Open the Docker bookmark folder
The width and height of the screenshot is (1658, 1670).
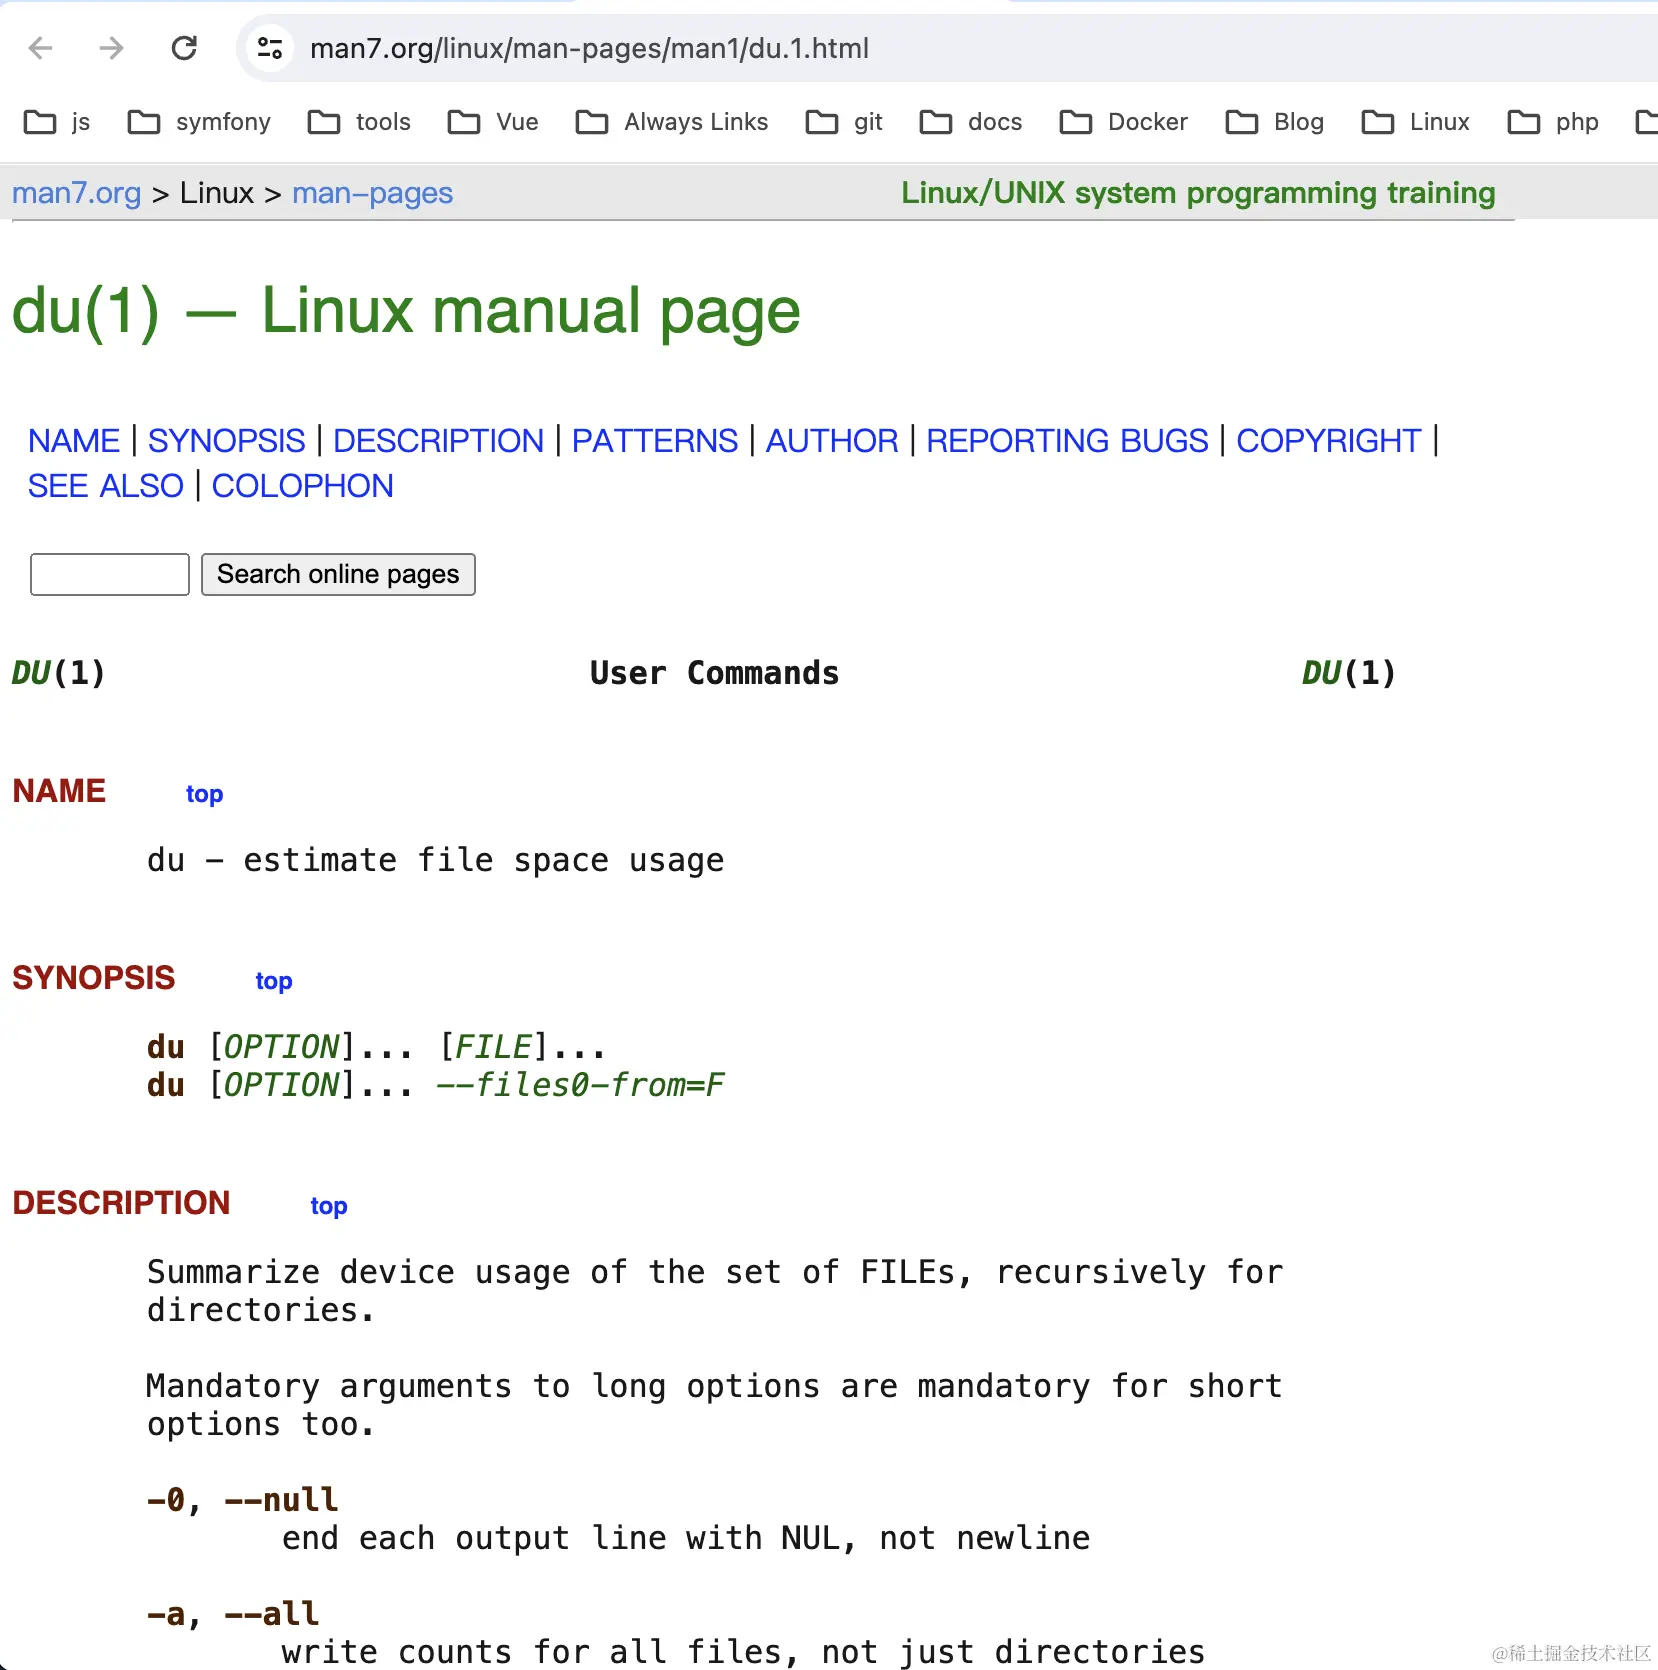[x=1124, y=122]
